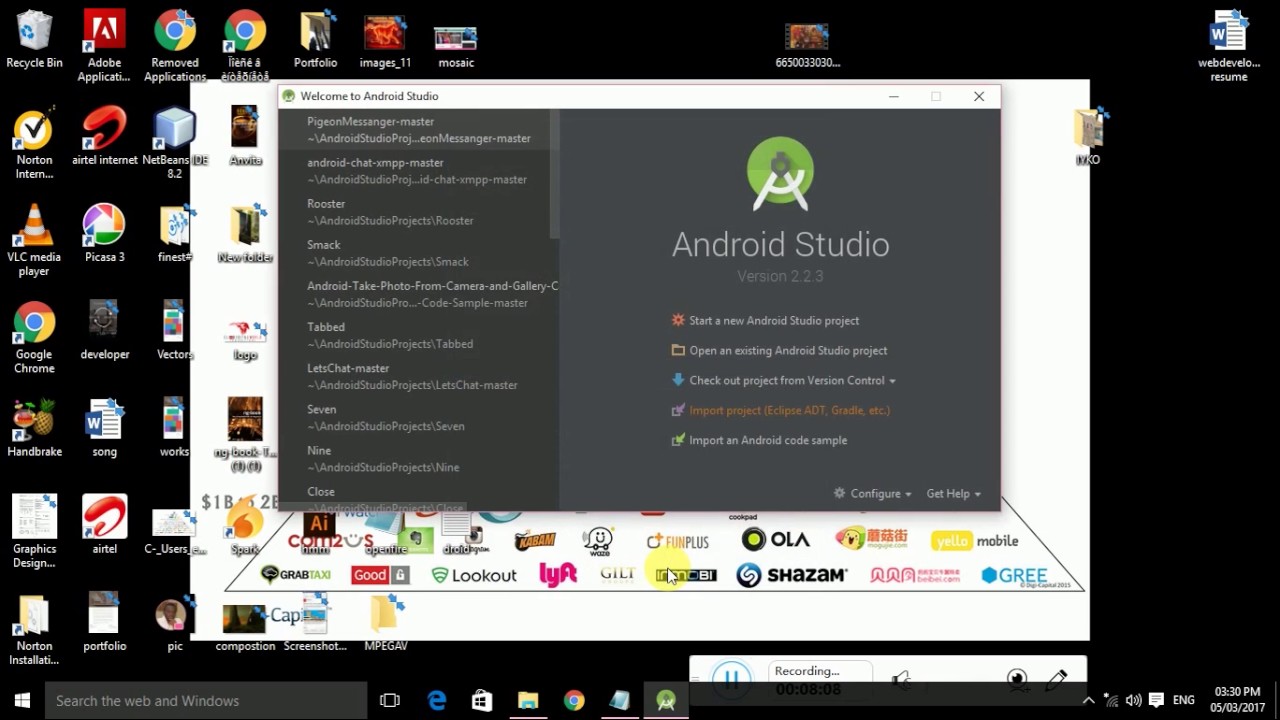The image size is (1280, 720).
Task: Select the Handbrake desktop shortcut
Action: 34,428
